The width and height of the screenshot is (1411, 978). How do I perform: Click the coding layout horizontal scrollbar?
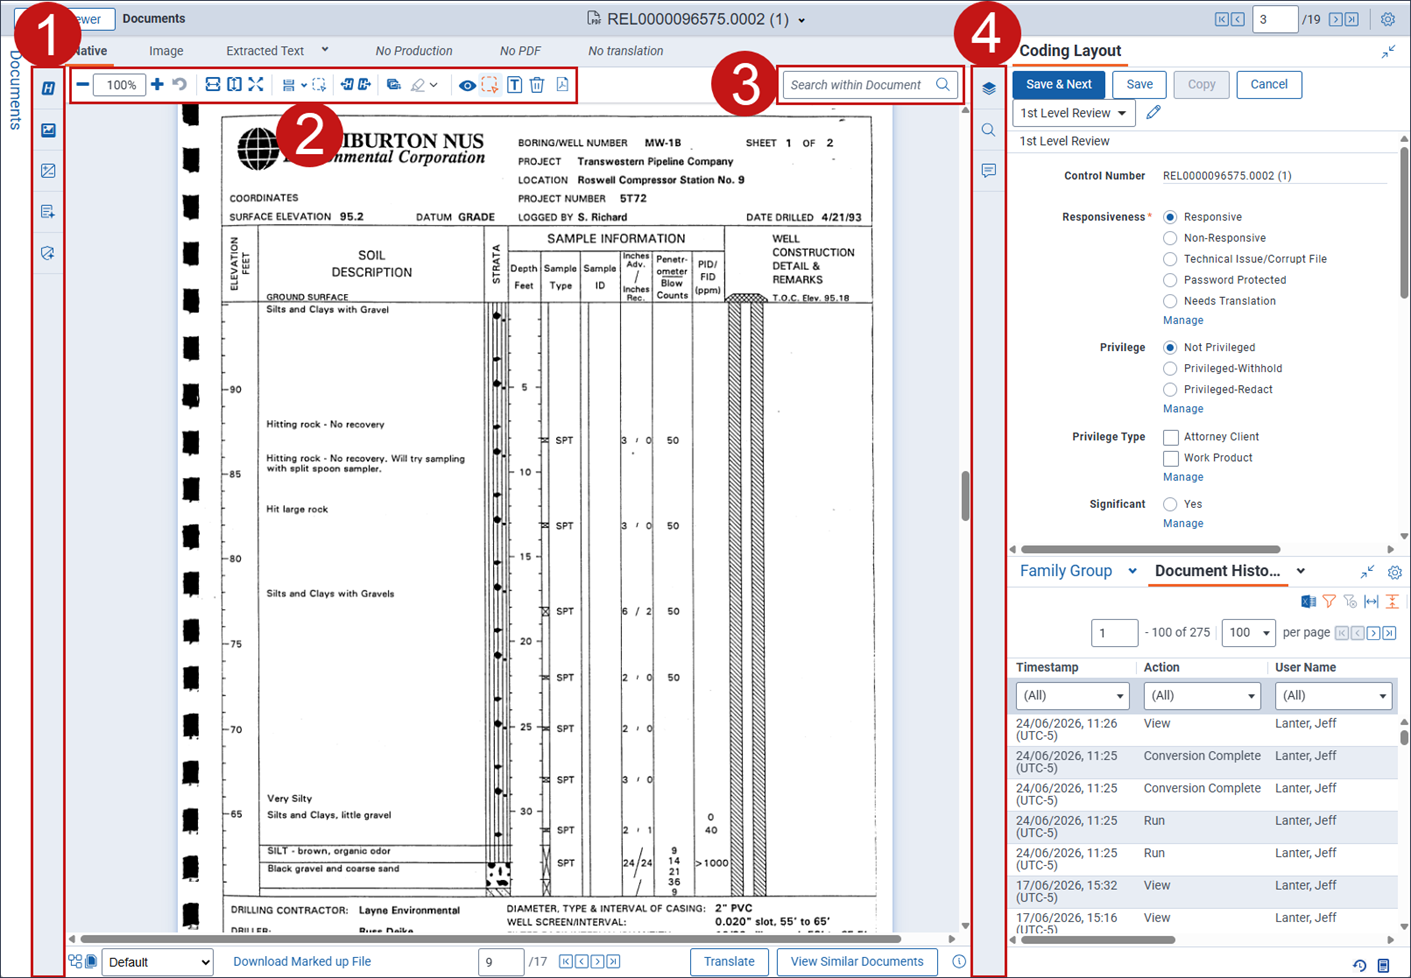[x=1150, y=549]
